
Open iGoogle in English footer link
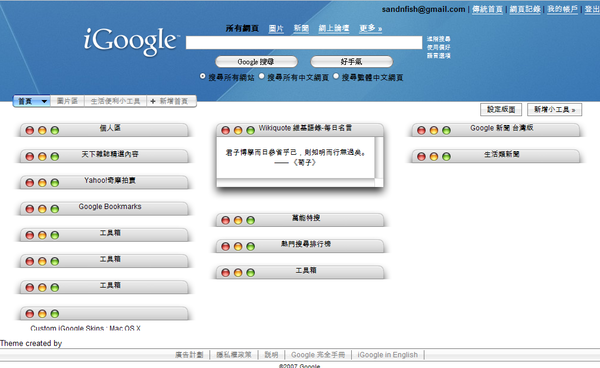pos(388,355)
